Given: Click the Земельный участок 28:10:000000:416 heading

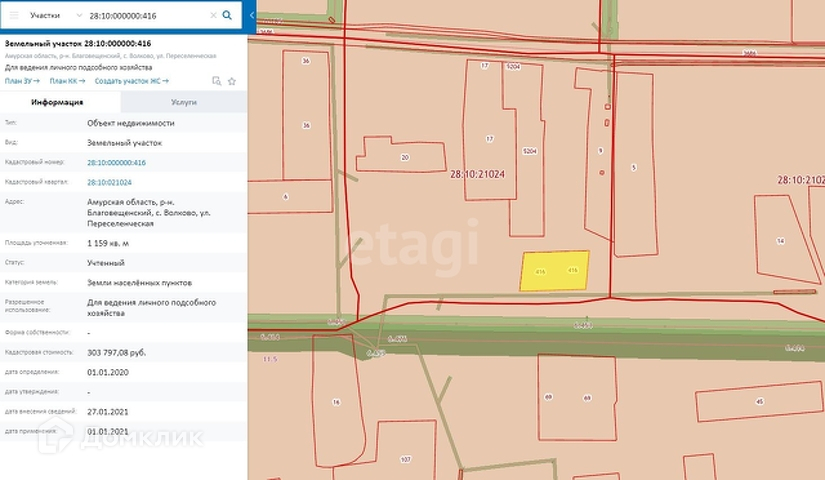Looking at the screenshot, I should [x=78, y=43].
